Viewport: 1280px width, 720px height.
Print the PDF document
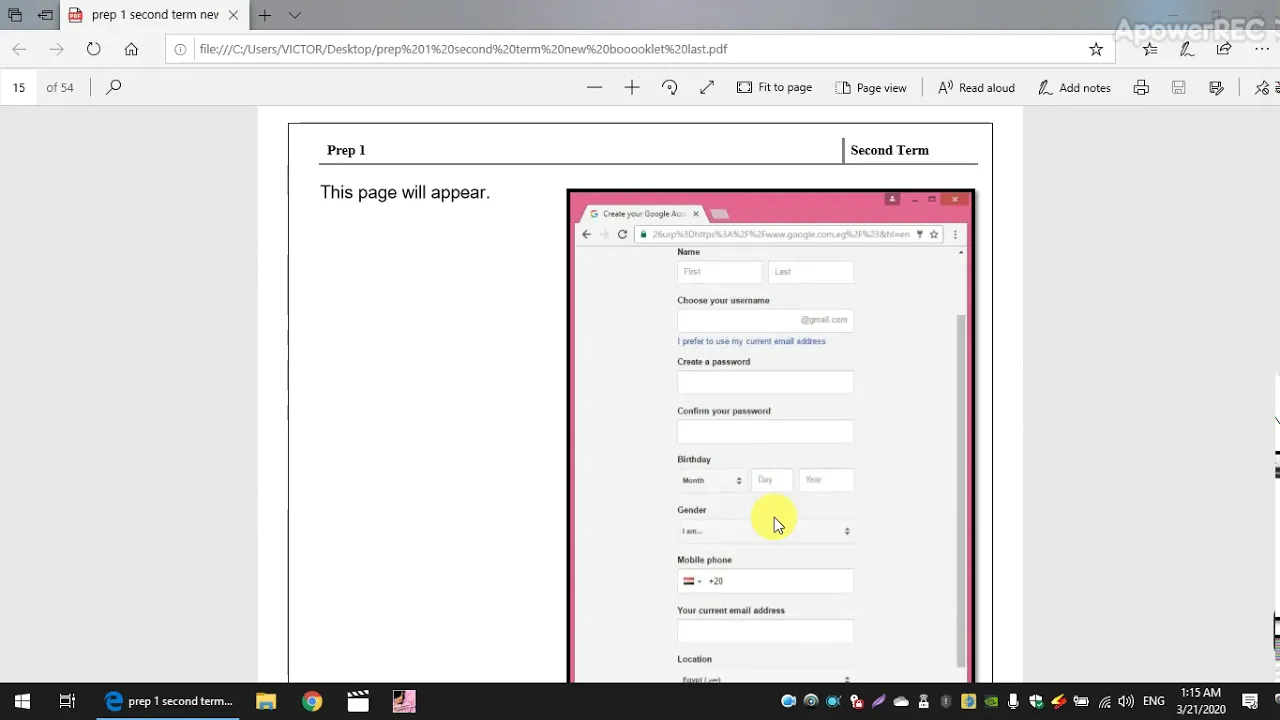[x=1141, y=87]
